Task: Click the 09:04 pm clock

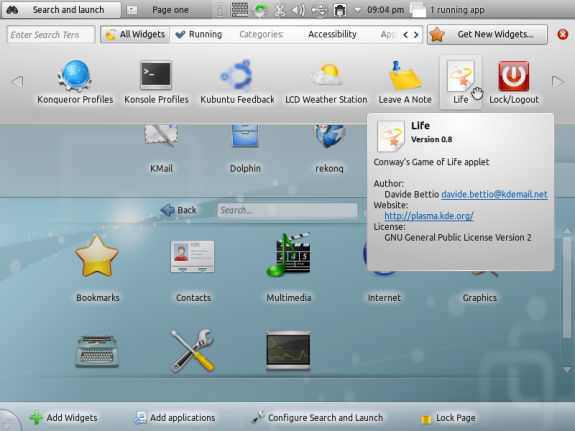Action: click(385, 10)
